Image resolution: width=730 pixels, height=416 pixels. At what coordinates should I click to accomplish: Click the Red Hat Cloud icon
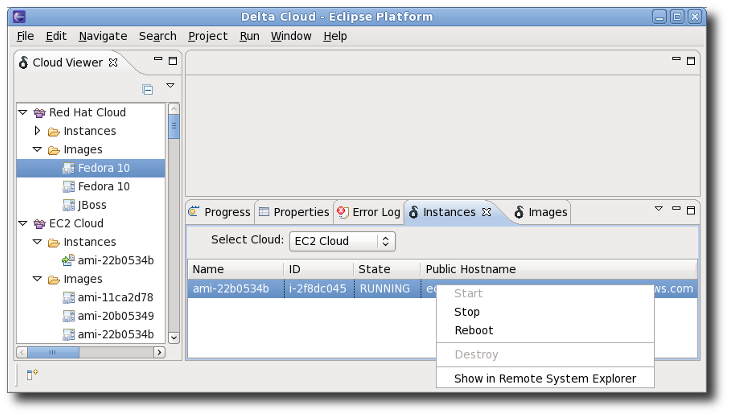[x=40, y=113]
